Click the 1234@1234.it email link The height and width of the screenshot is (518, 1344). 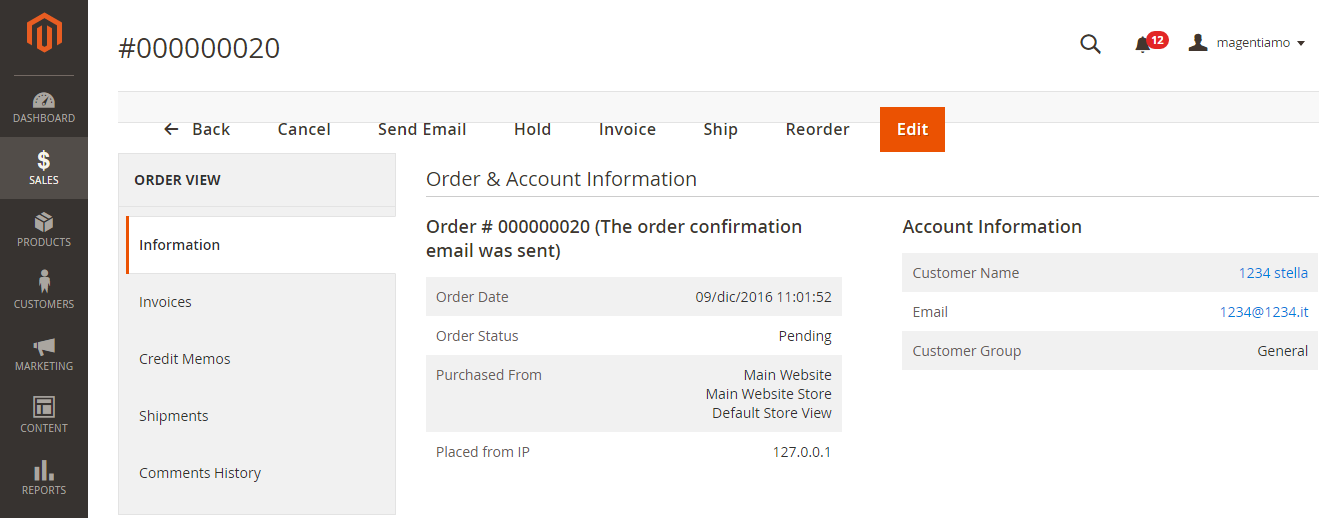(x=1264, y=312)
